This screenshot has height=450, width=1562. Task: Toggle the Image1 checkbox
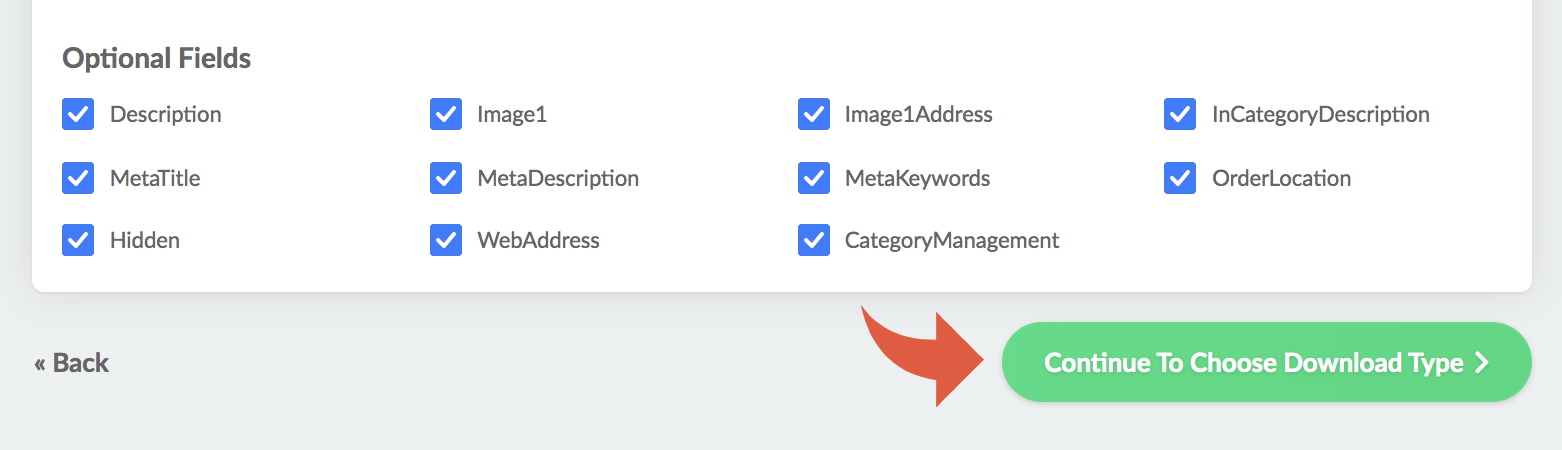(446, 114)
